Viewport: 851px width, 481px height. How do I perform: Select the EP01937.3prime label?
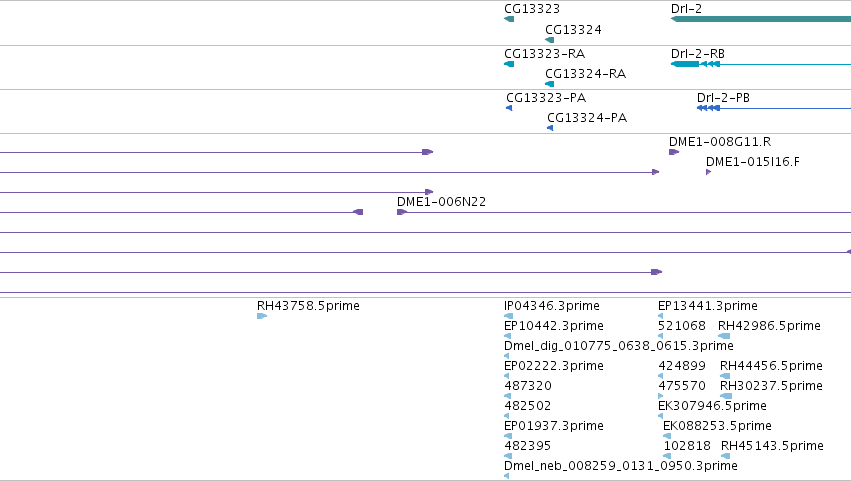[x=554, y=426]
